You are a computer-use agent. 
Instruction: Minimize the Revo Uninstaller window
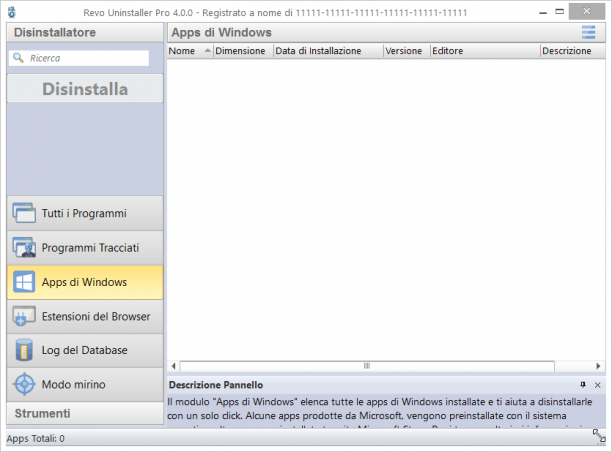point(543,12)
